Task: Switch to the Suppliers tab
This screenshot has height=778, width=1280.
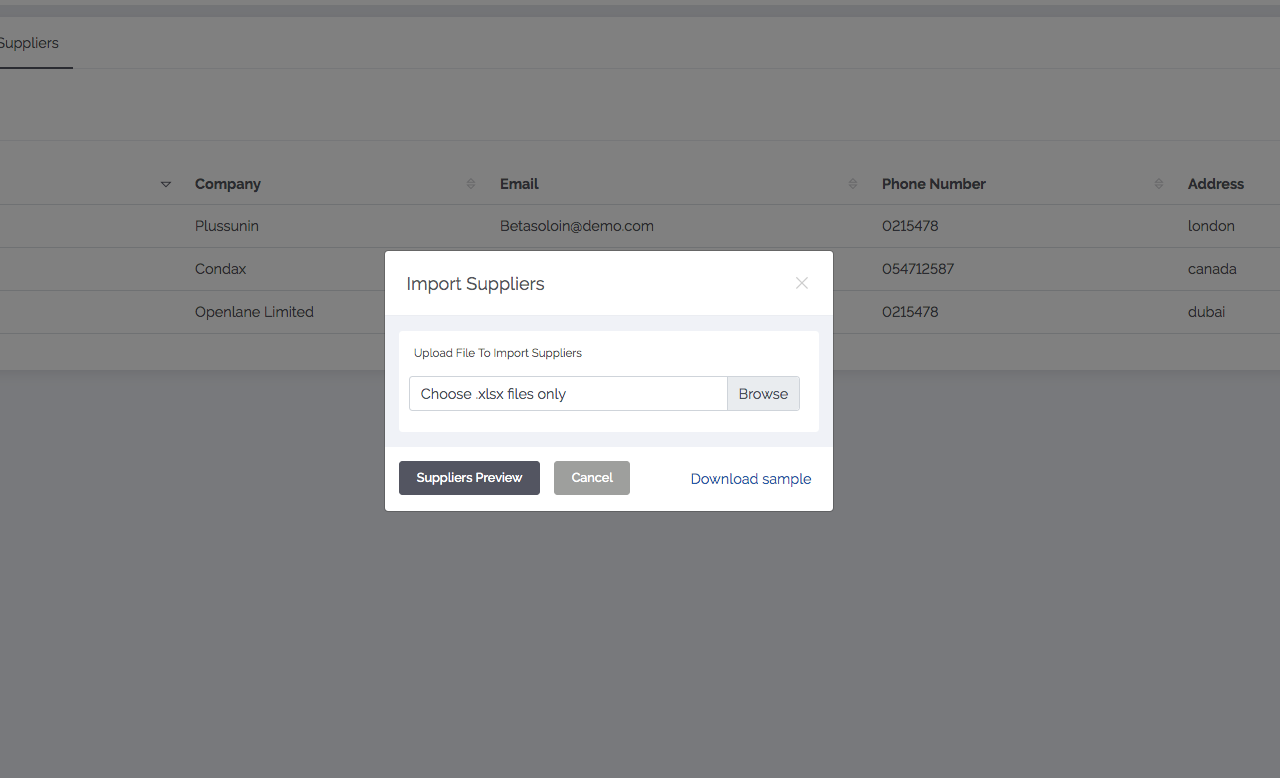Action: (30, 43)
